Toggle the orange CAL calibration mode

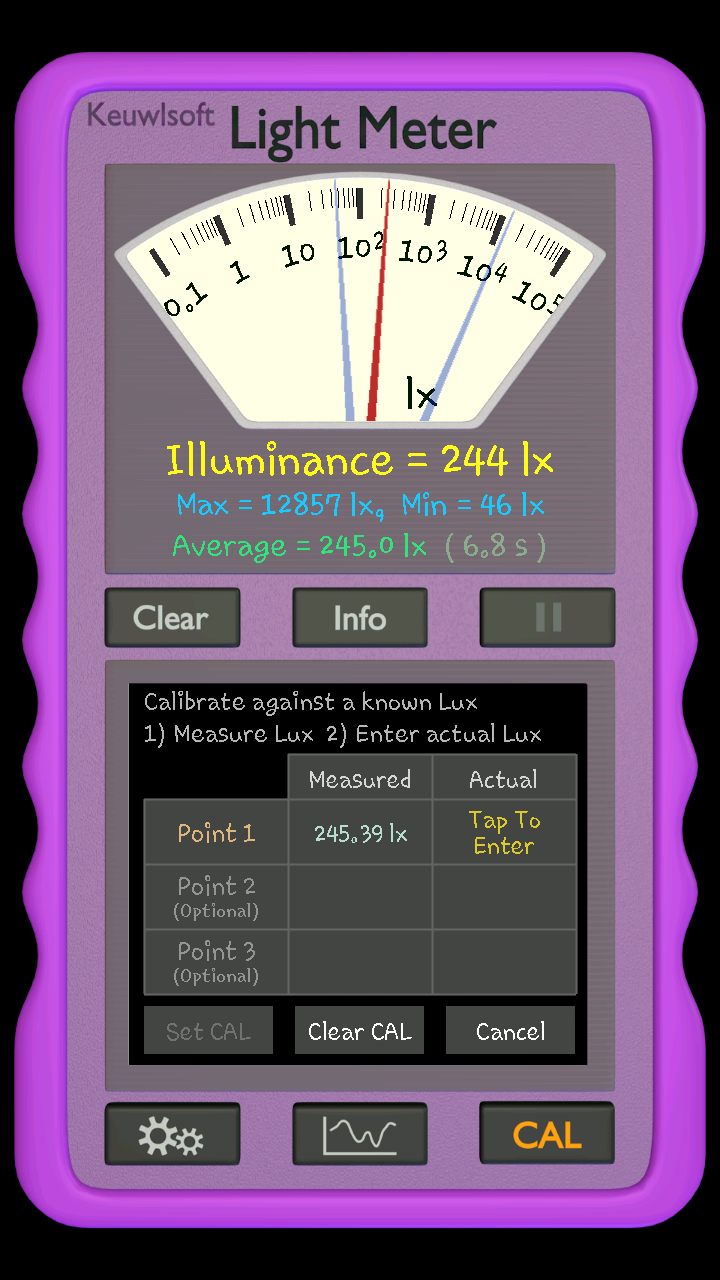point(547,1134)
